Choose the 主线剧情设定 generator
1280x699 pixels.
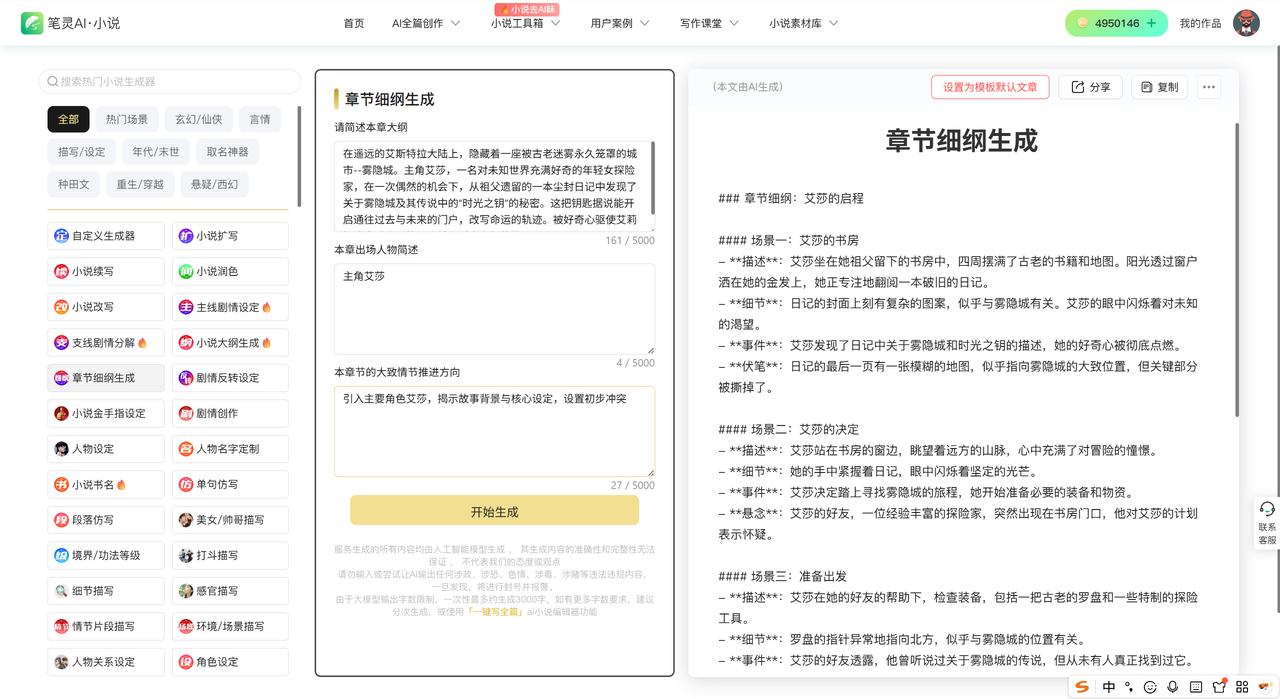230,307
